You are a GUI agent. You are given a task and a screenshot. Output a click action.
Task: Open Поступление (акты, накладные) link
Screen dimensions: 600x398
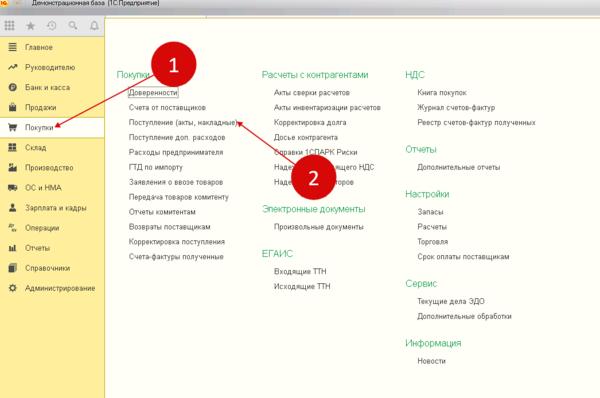(183, 122)
